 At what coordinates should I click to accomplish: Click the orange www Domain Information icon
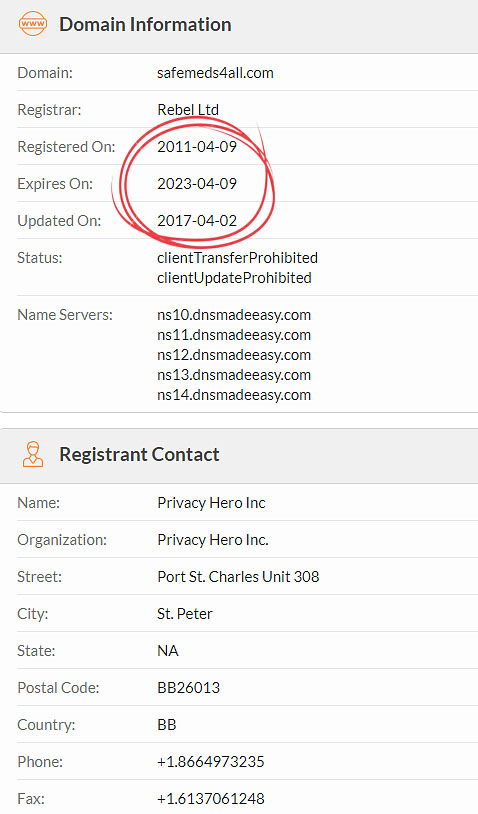point(32,24)
